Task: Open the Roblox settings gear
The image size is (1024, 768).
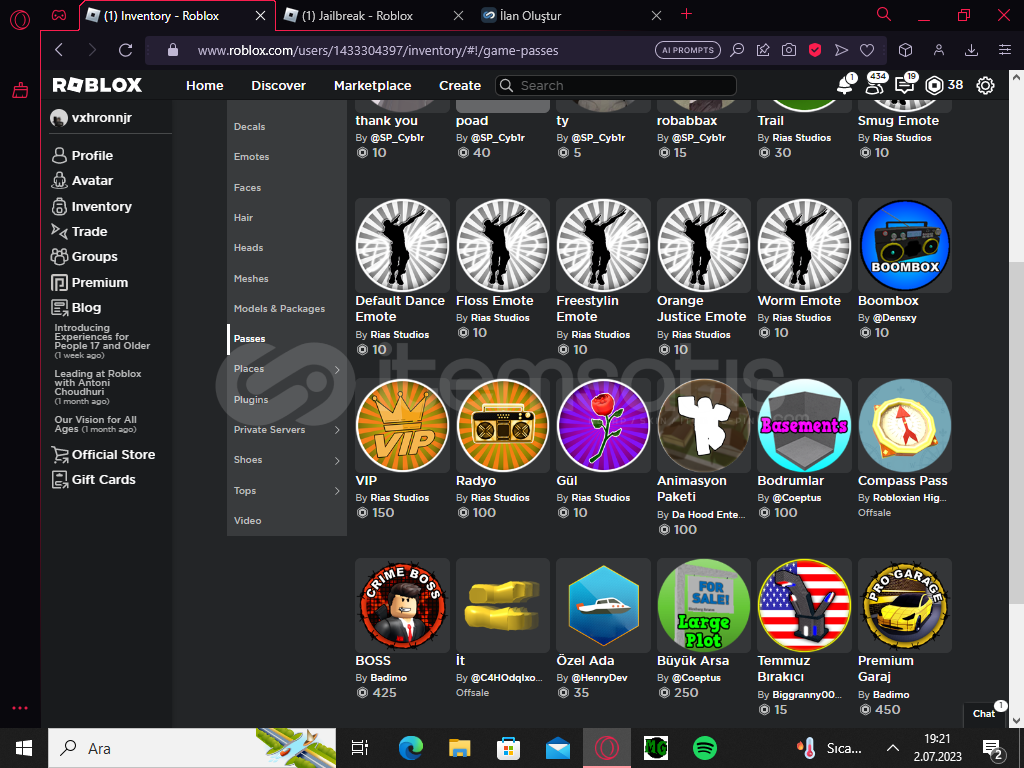Action: coord(985,85)
